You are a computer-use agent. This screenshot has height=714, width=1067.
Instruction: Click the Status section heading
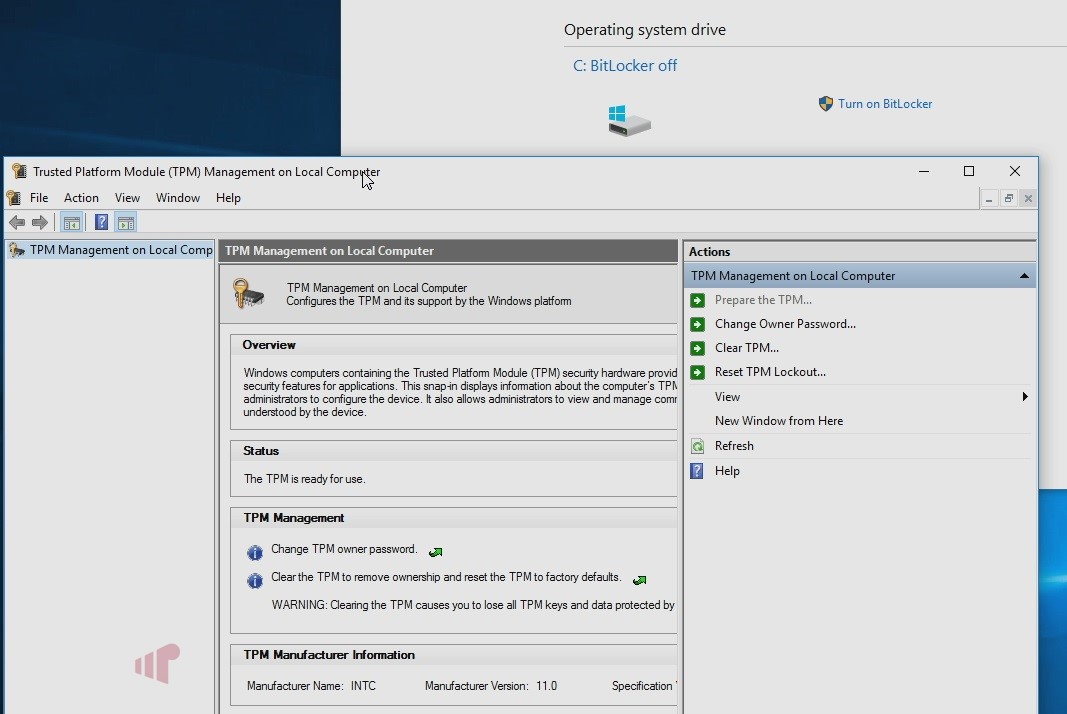click(261, 451)
